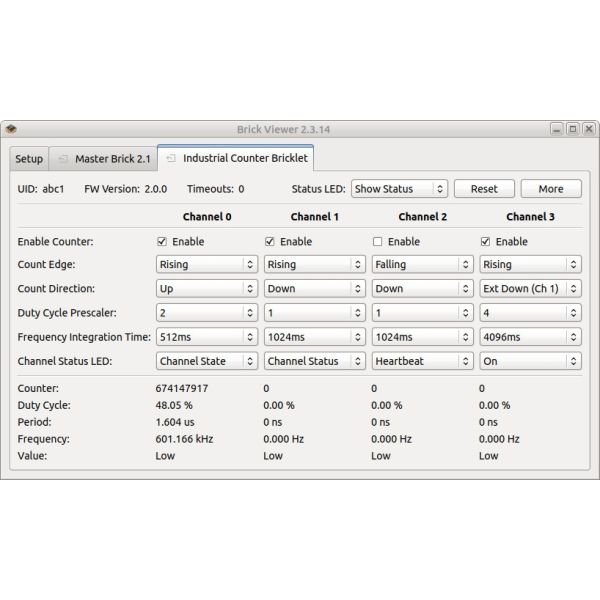Open Channel 0 Duty Cycle Prescaler dropdown
This screenshot has width=600, height=600.
[207, 313]
